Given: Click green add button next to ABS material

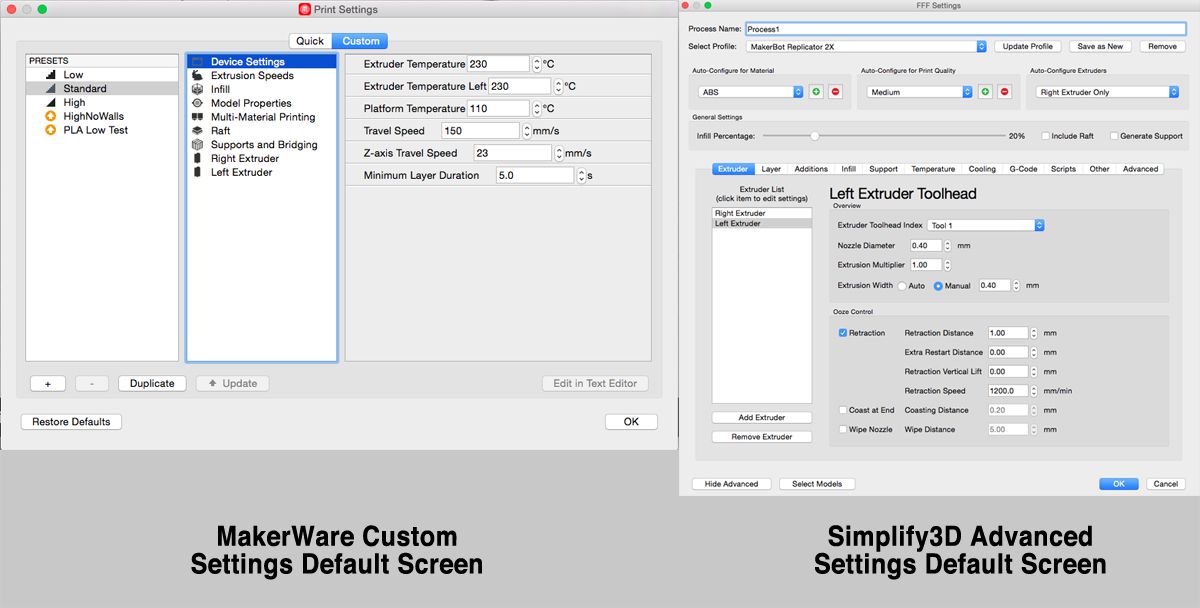Looking at the screenshot, I should click(816, 92).
